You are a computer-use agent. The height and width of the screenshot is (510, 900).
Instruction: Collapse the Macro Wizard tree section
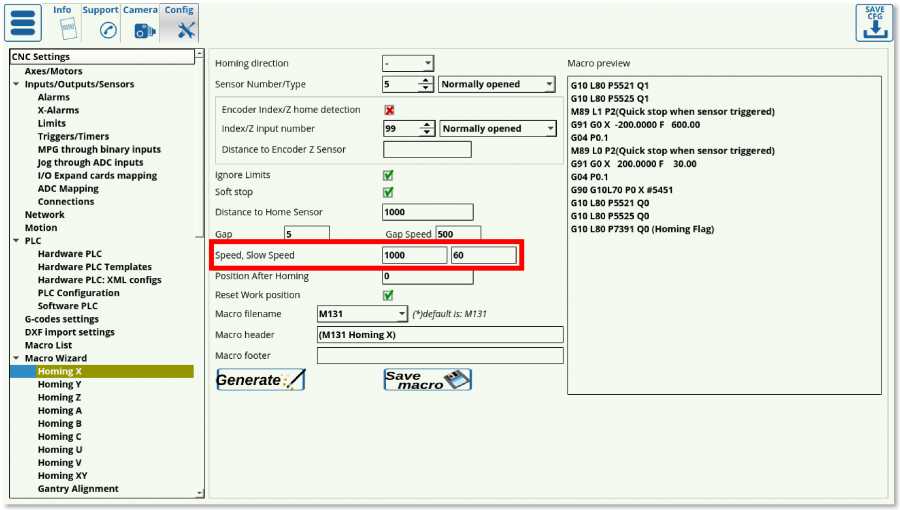(17, 358)
